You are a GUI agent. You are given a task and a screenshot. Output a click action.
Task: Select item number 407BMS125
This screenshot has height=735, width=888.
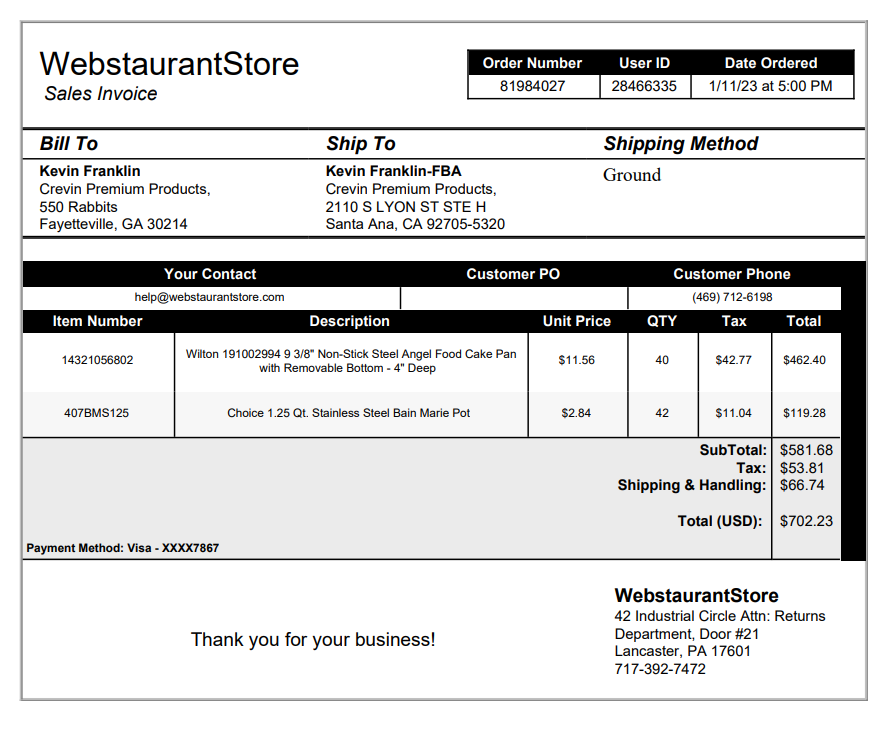(96, 413)
